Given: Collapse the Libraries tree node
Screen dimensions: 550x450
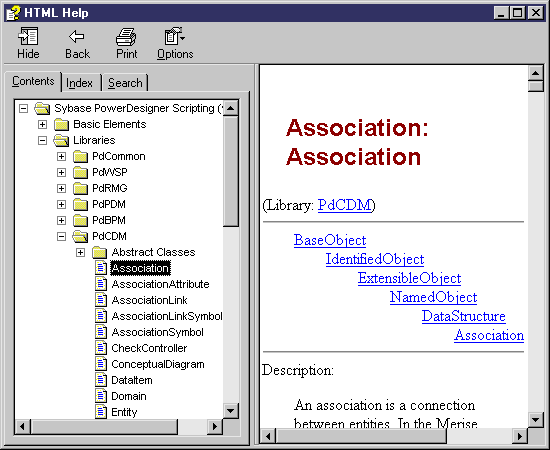Looking at the screenshot, I should (42, 140).
